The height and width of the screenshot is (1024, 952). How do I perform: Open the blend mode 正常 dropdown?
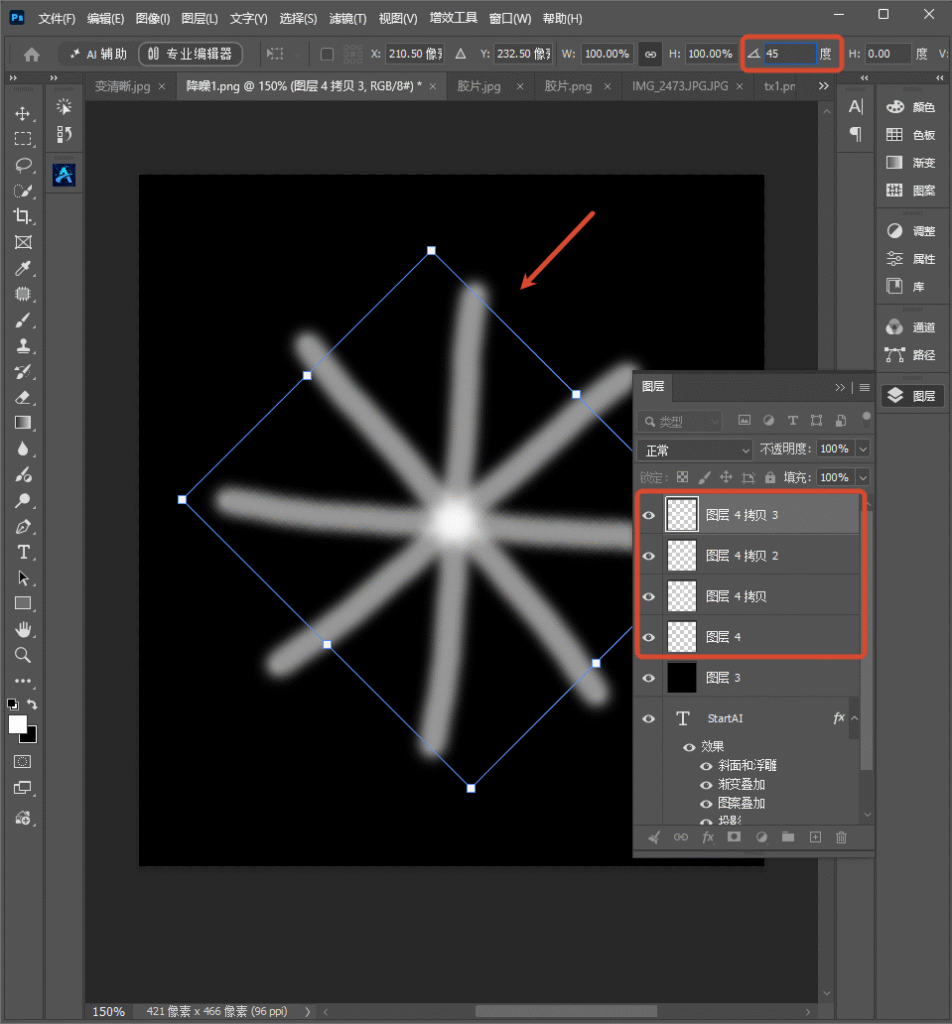tap(695, 450)
